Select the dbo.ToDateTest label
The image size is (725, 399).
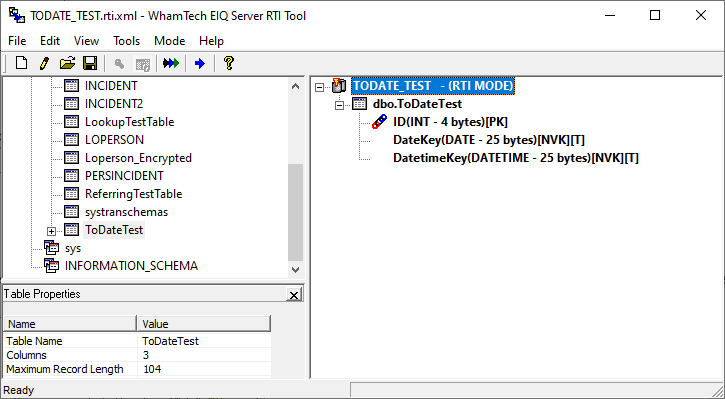tap(418, 104)
